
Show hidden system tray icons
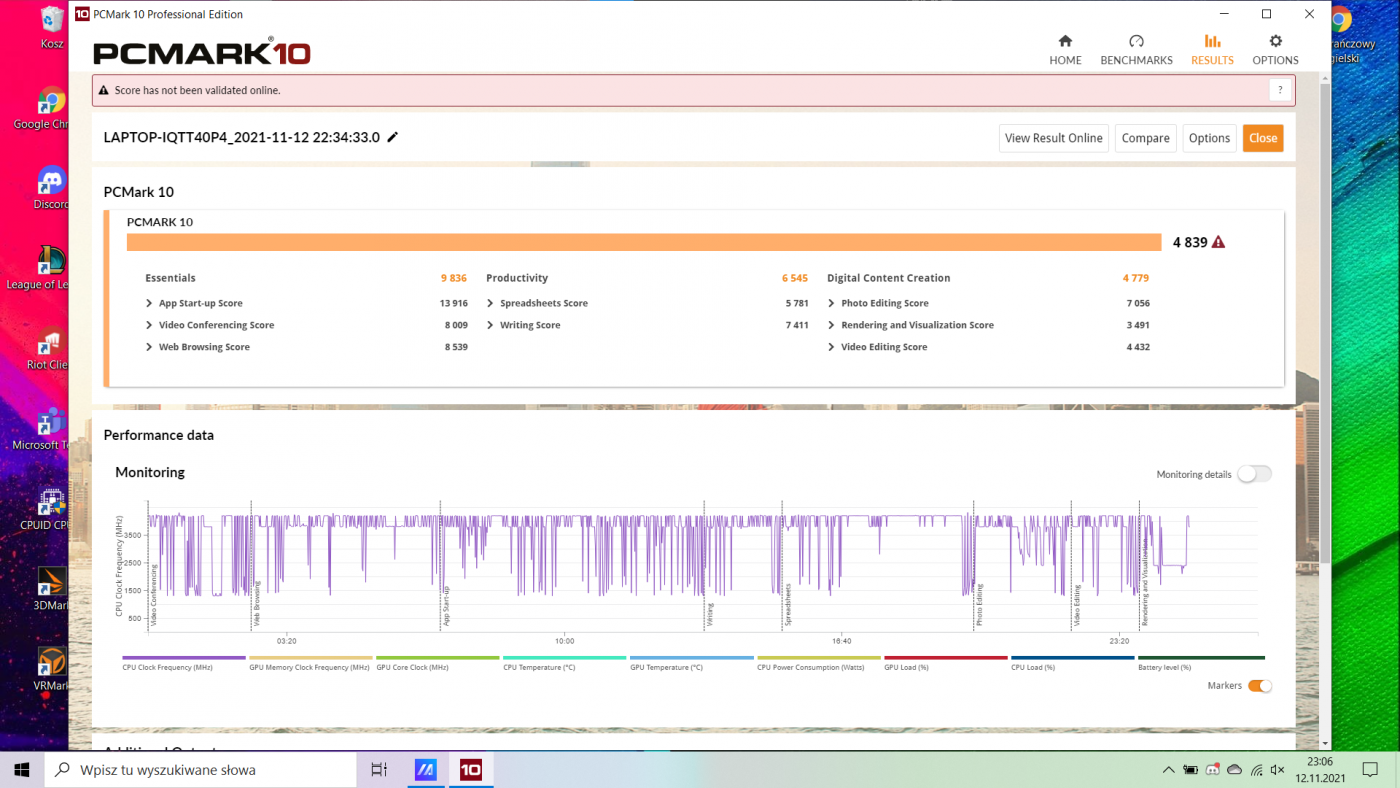[1168, 770]
